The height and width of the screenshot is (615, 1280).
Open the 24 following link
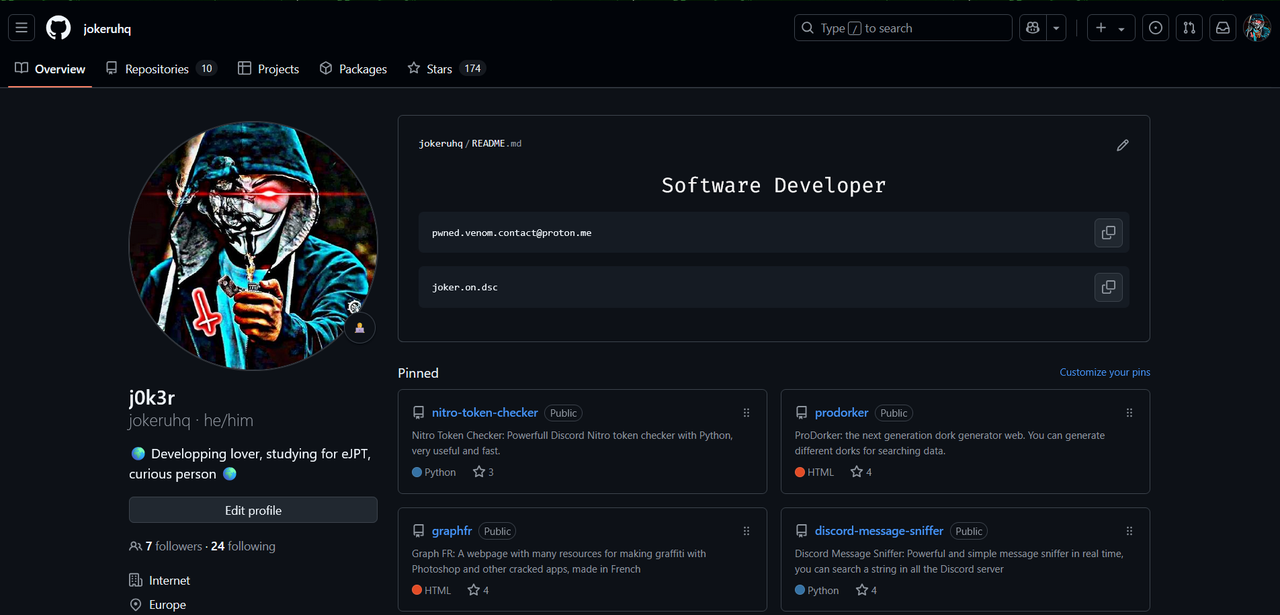pyautogui.click(x=243, y=546)
